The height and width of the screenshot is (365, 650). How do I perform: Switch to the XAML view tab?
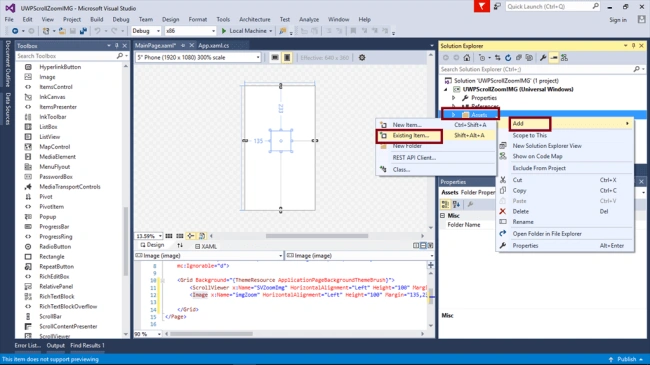[206, 246]
